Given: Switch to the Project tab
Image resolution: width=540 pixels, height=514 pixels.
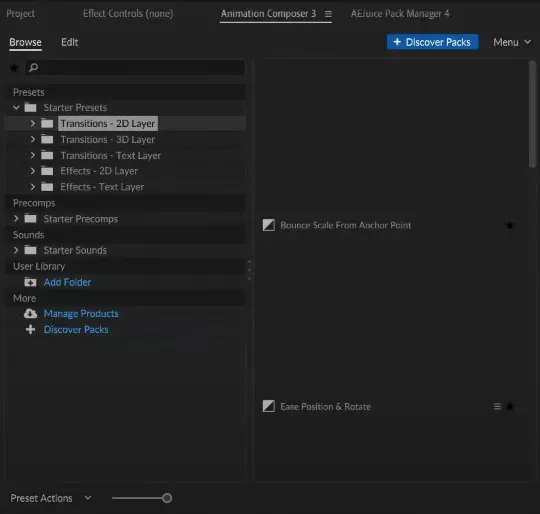Looking at the screenshot, I should (x=20, y=13).
